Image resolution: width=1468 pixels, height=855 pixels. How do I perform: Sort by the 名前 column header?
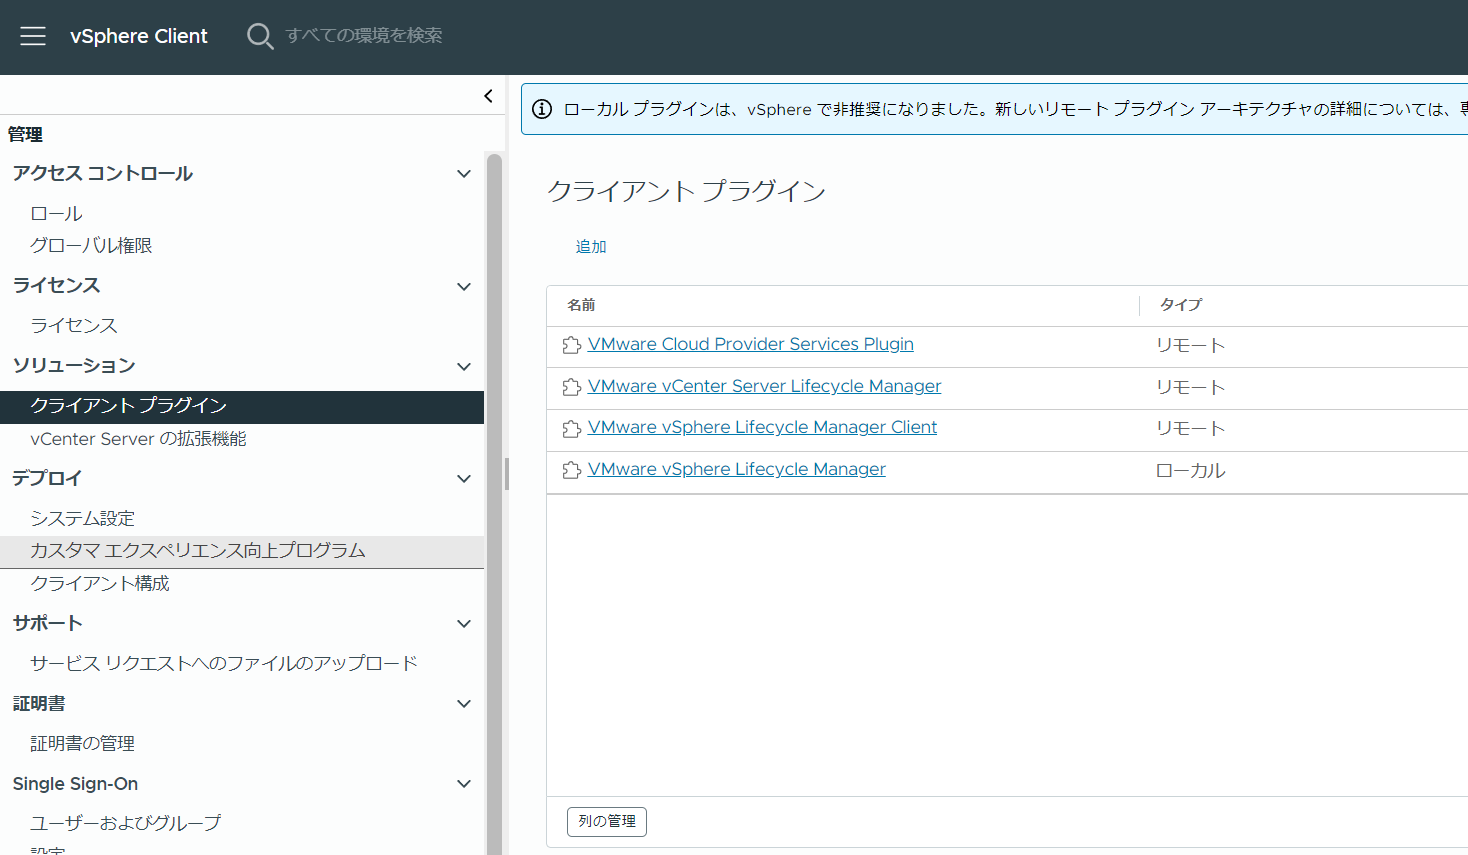[x=581, y=305]
